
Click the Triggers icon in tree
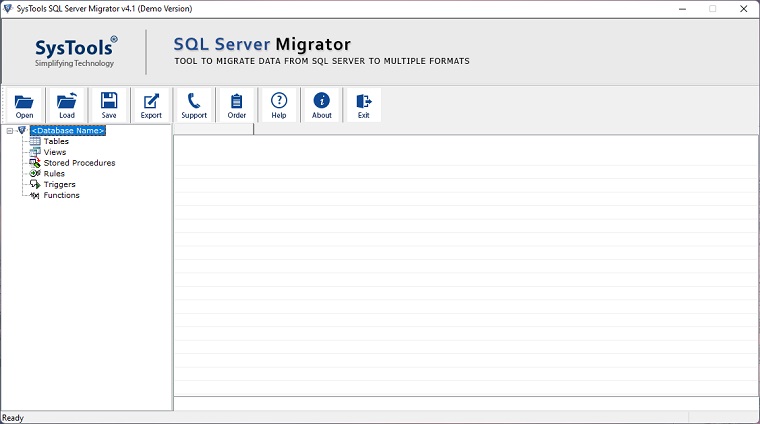click(x=35, y=184)
